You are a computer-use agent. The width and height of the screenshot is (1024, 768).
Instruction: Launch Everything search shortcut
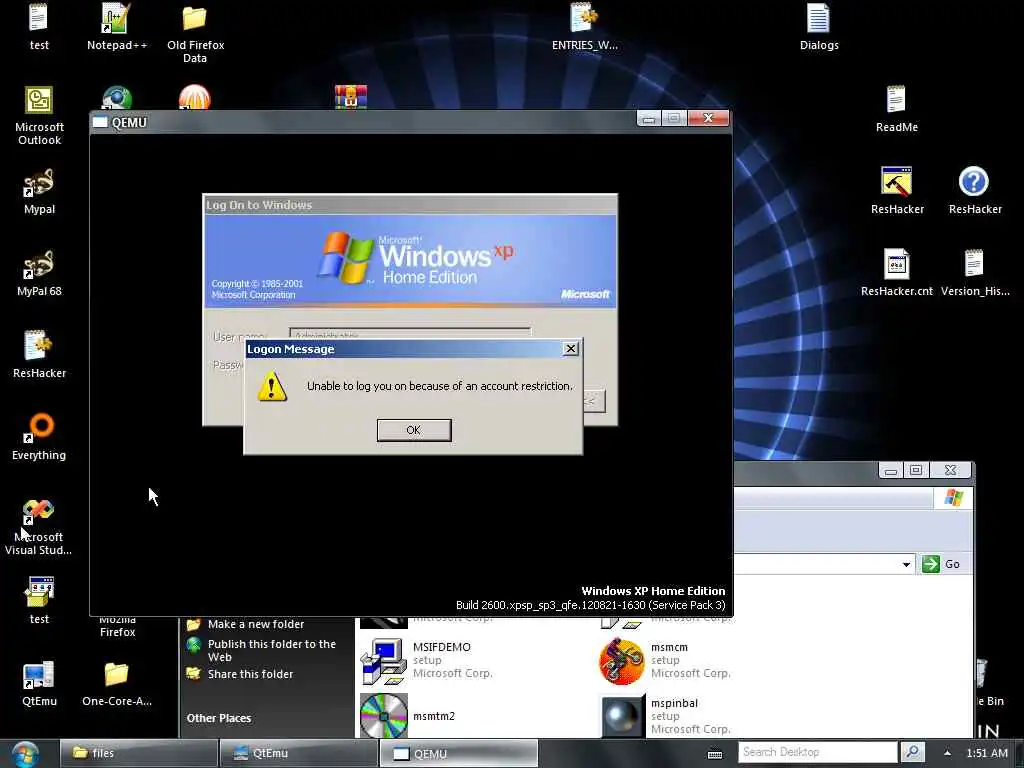39,437
